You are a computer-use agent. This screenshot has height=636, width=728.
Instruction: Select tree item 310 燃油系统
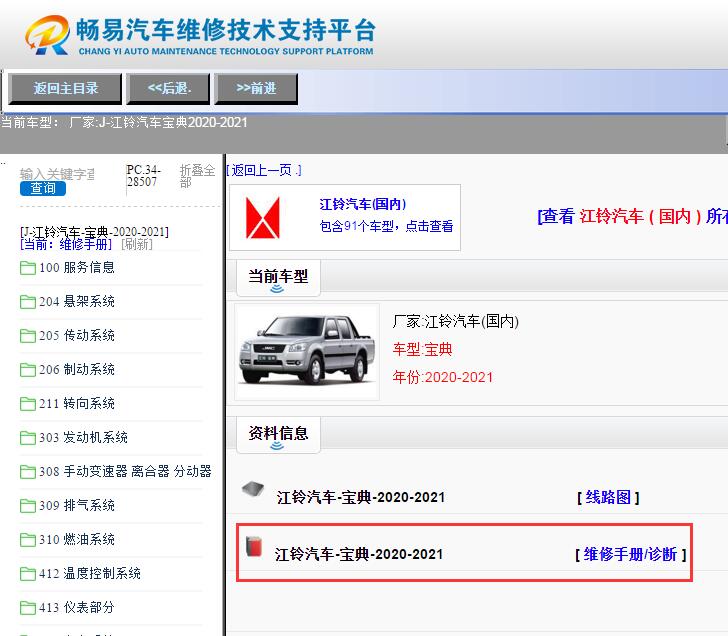click(x=77, y=539)
